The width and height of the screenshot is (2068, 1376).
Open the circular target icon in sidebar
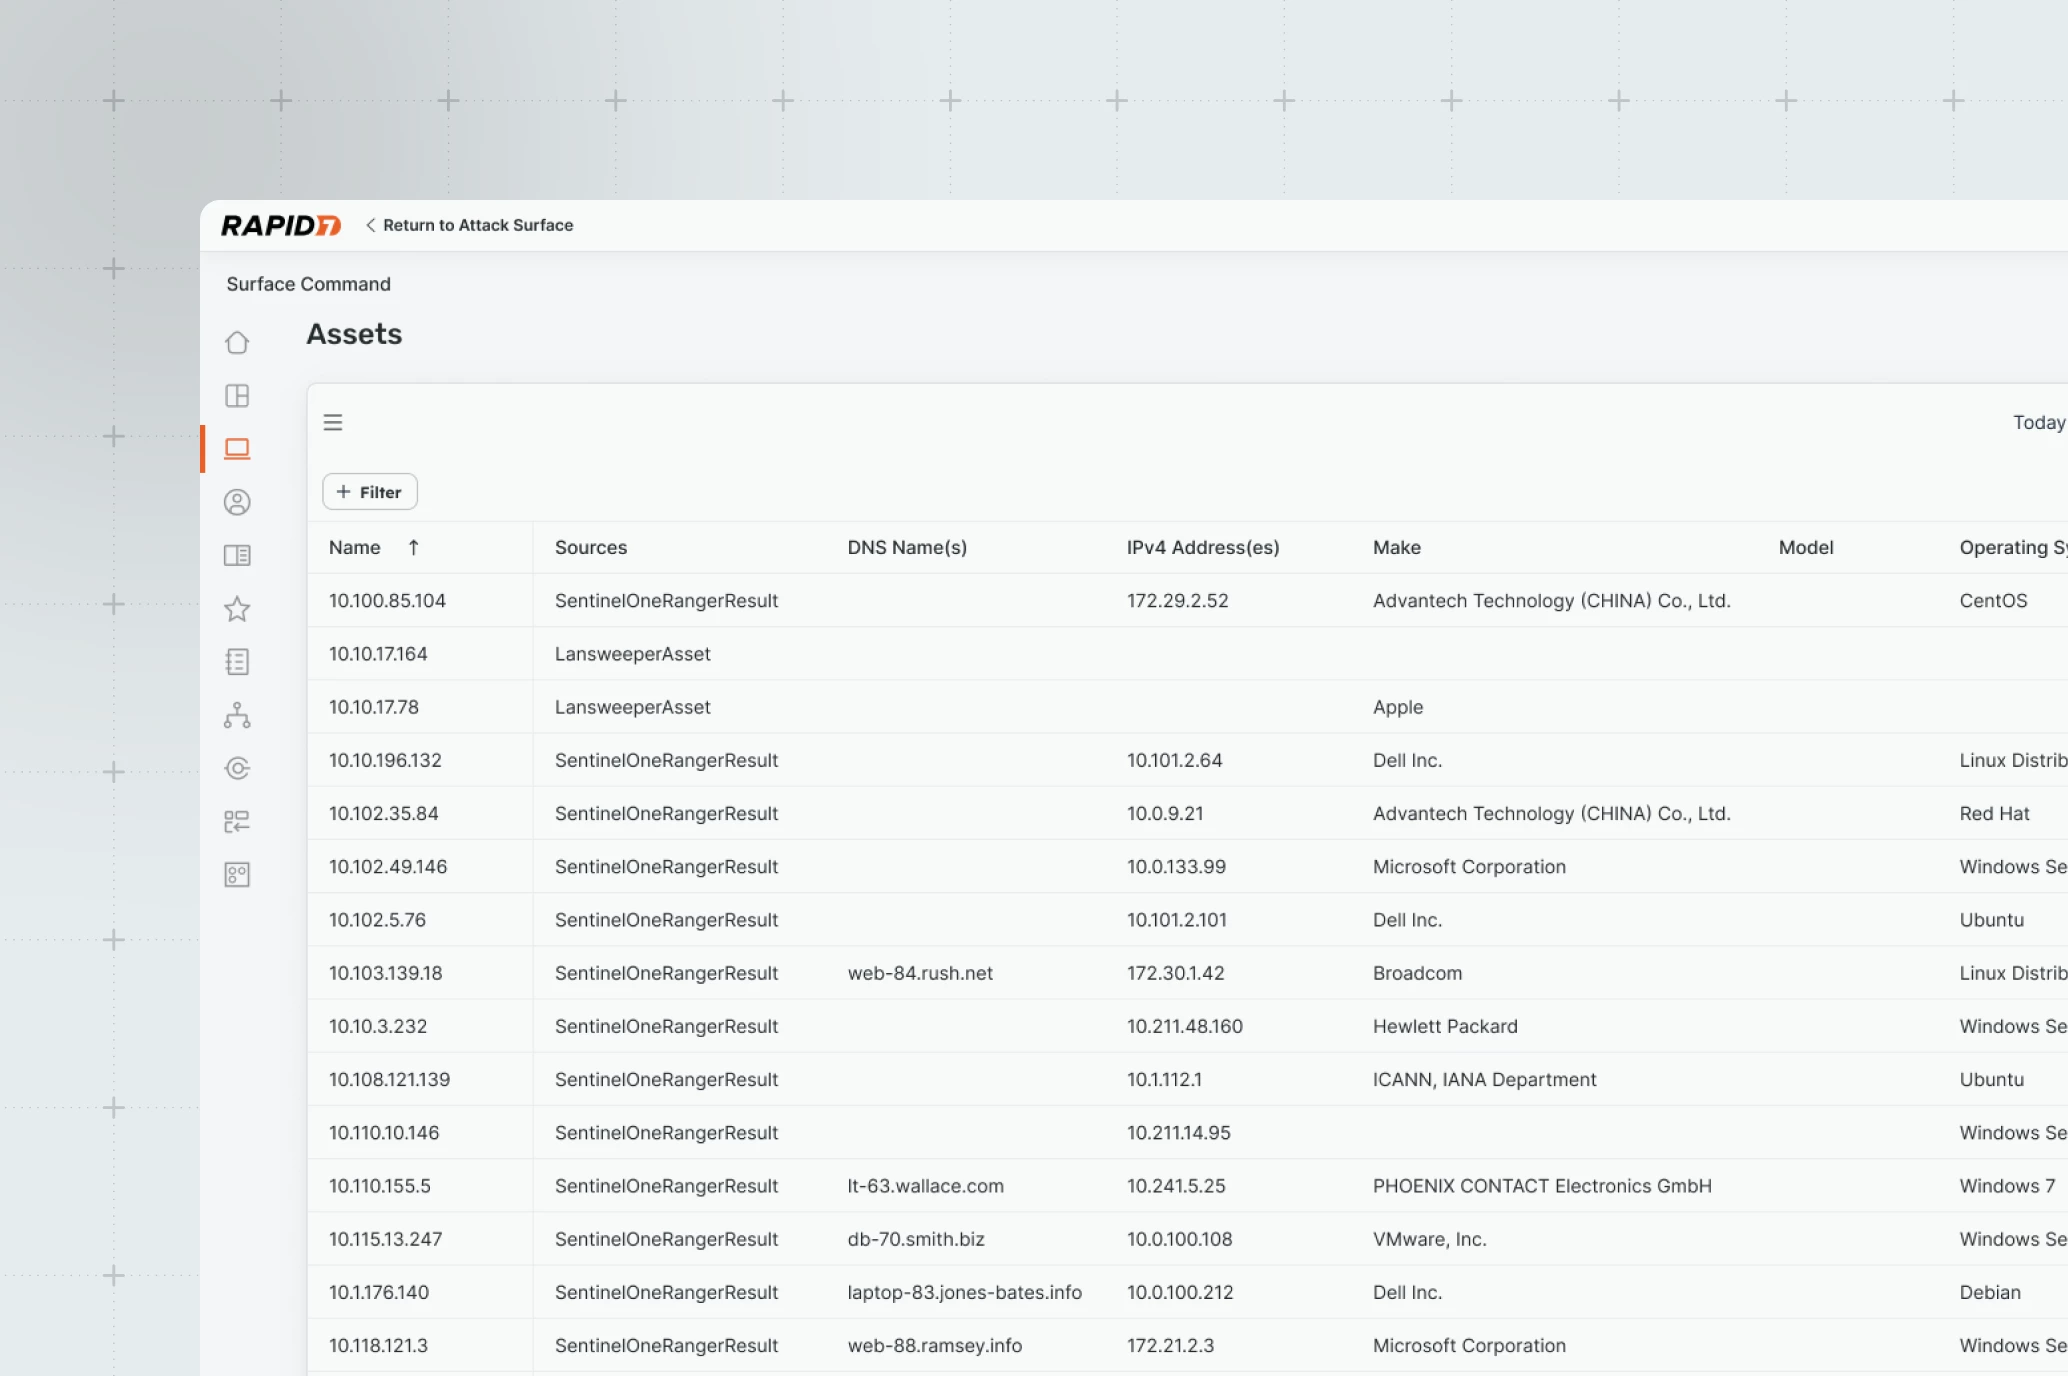[x=237, y=768]
